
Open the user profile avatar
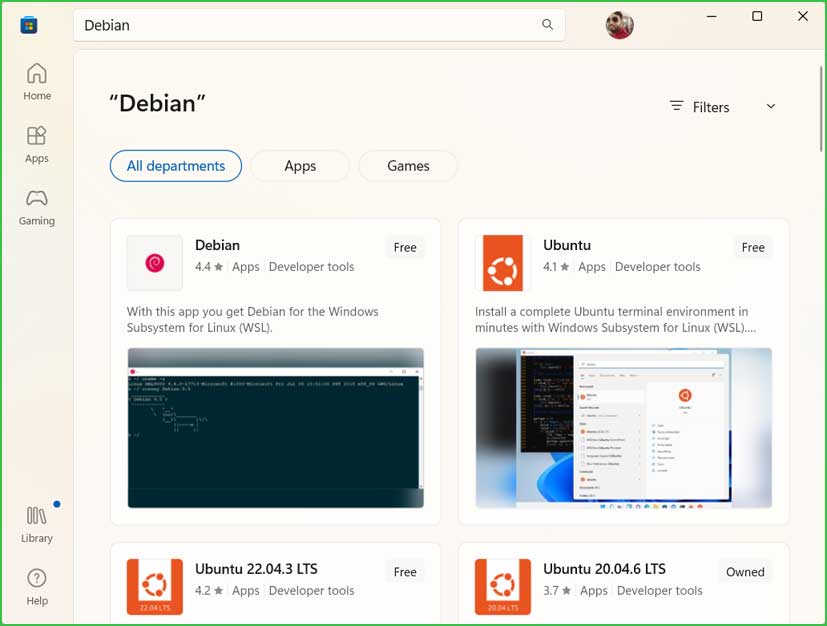coord(620,25)
